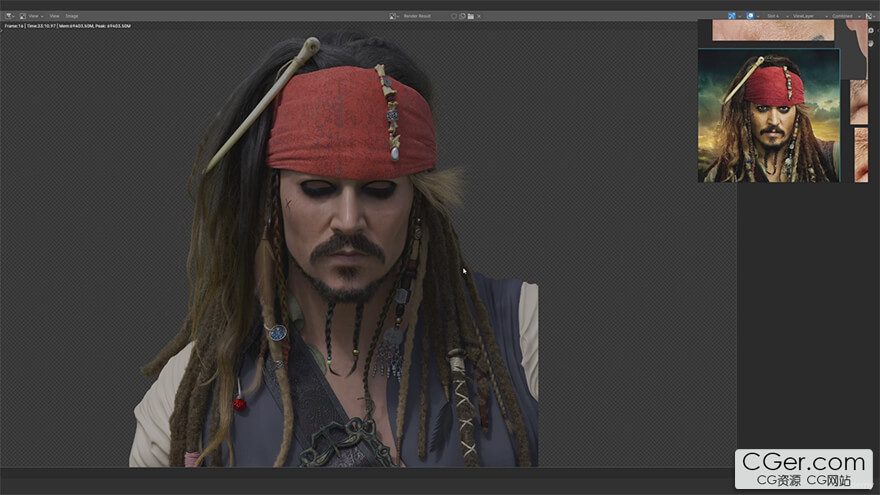This screenshot has width=880, height=495.
Task: Click the new image icon
Action: [462, 16]
